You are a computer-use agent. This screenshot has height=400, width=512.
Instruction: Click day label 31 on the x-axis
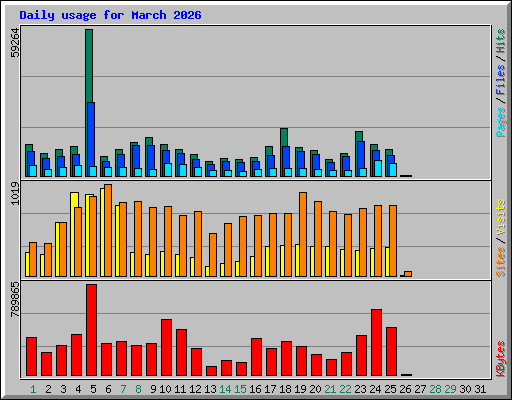[x=480, y=389]
